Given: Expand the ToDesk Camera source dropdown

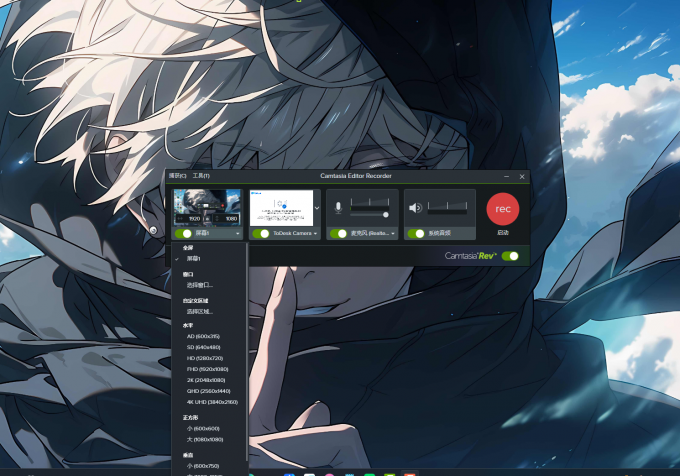Looking at the screenshot, I should [315, 234].
